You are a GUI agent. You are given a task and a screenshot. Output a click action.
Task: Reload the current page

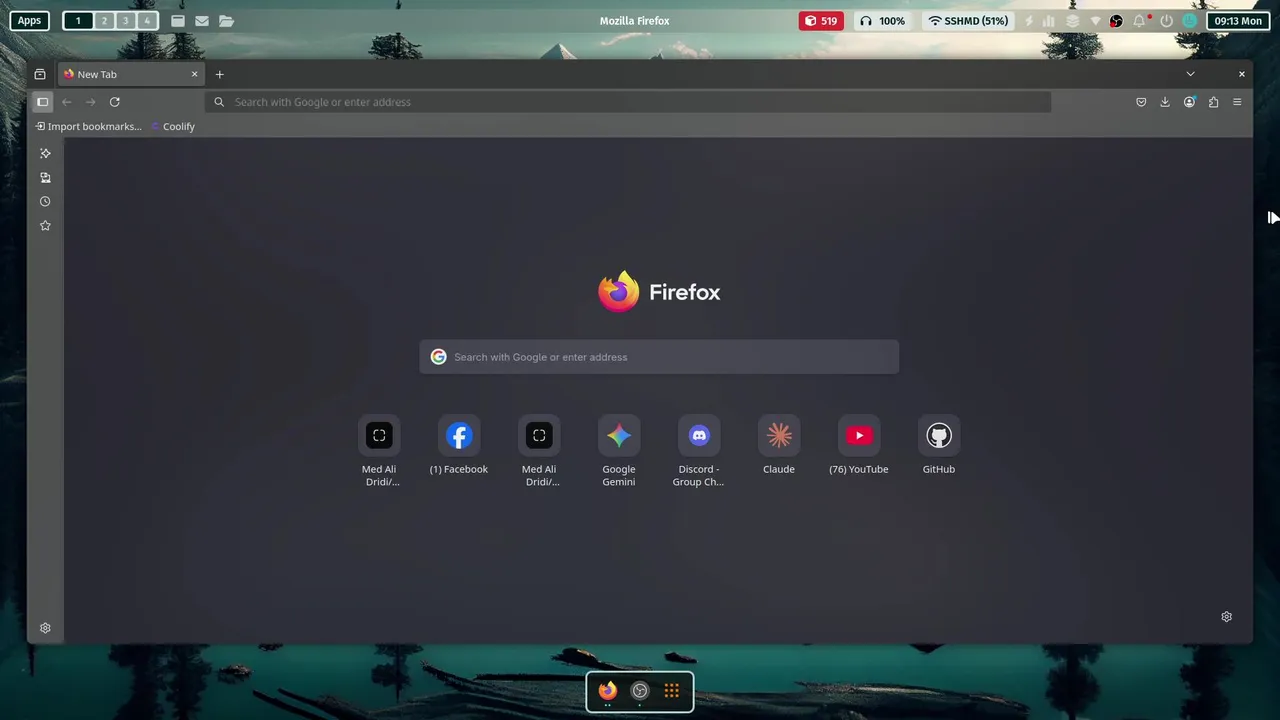(114, 102)
